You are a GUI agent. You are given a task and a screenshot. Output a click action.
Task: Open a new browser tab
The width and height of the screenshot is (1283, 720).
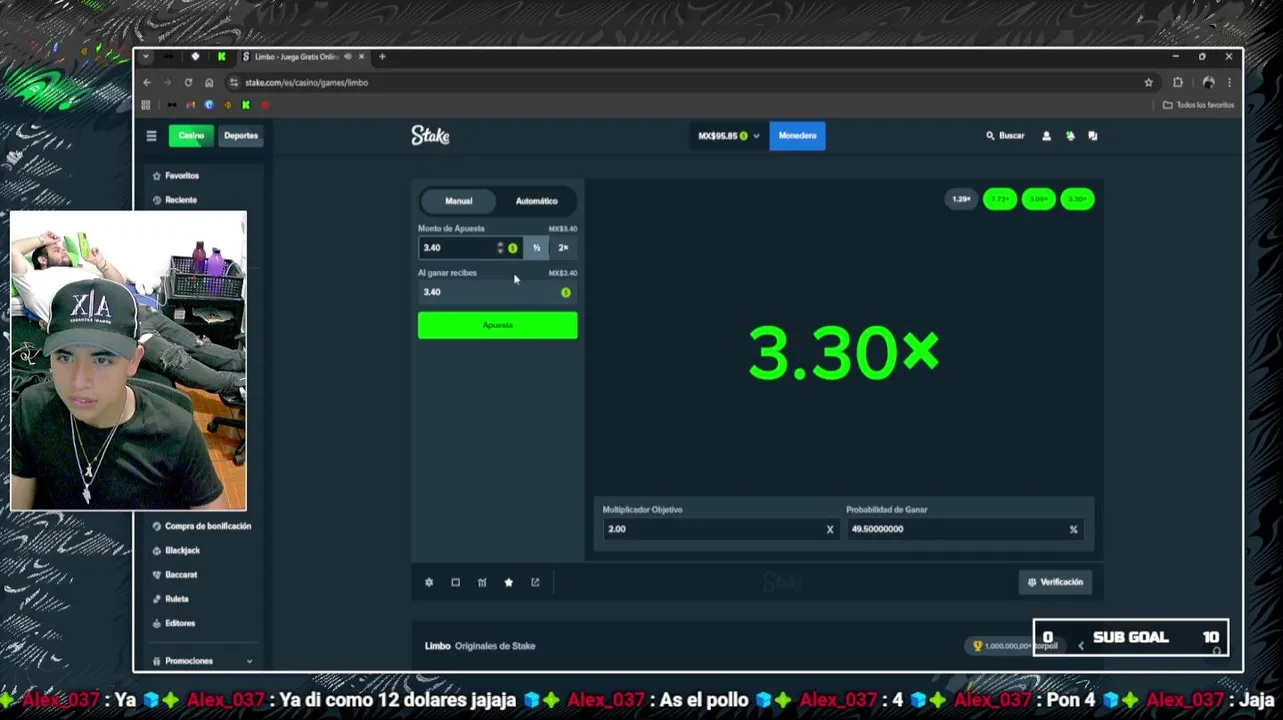[382, 57]
